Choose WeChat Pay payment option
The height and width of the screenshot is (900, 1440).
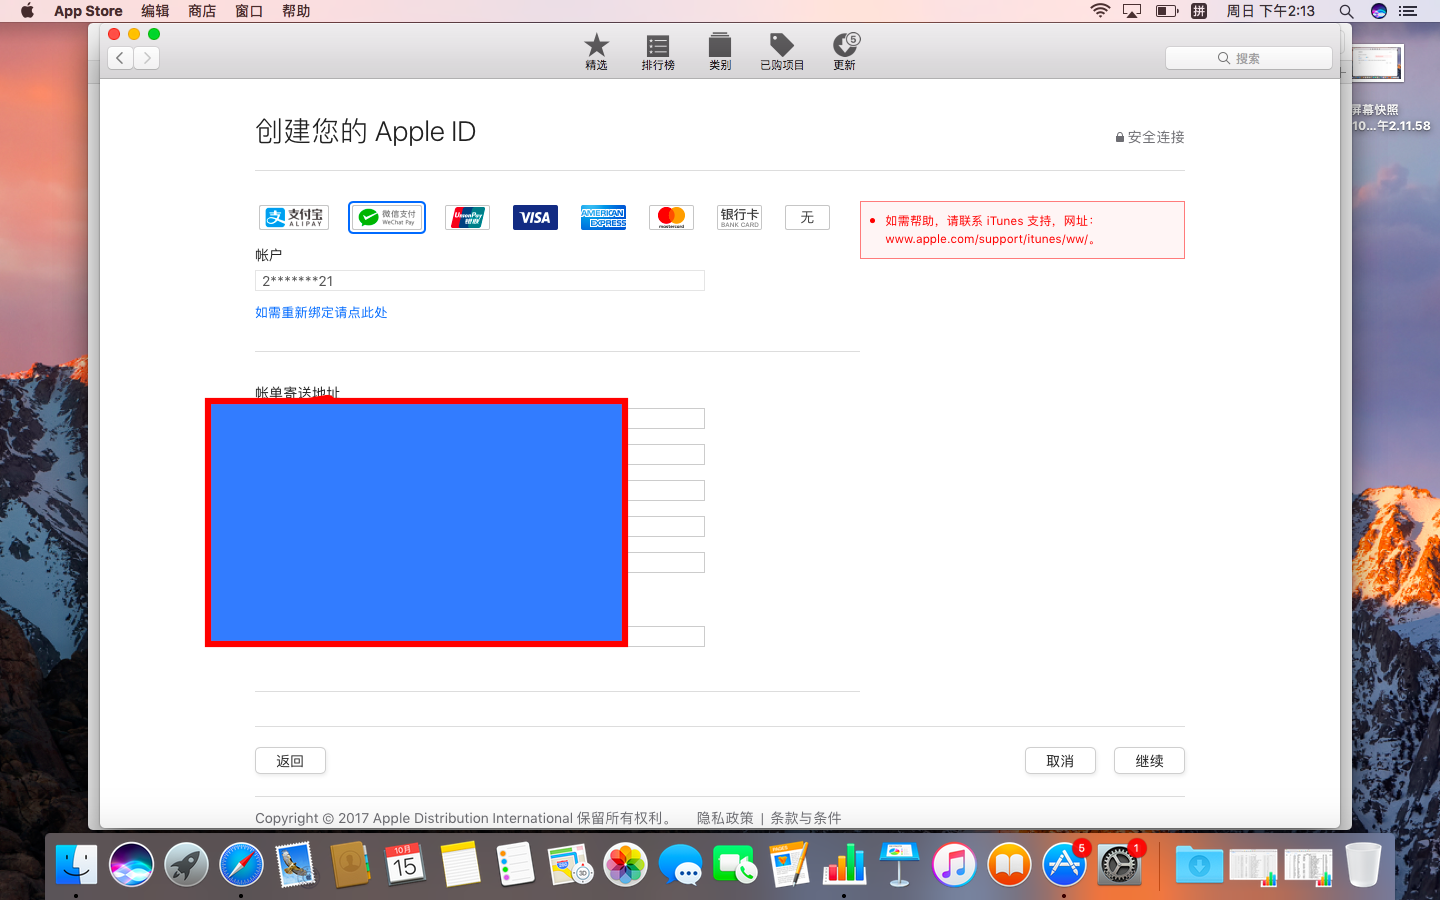(x=387, y=217)
